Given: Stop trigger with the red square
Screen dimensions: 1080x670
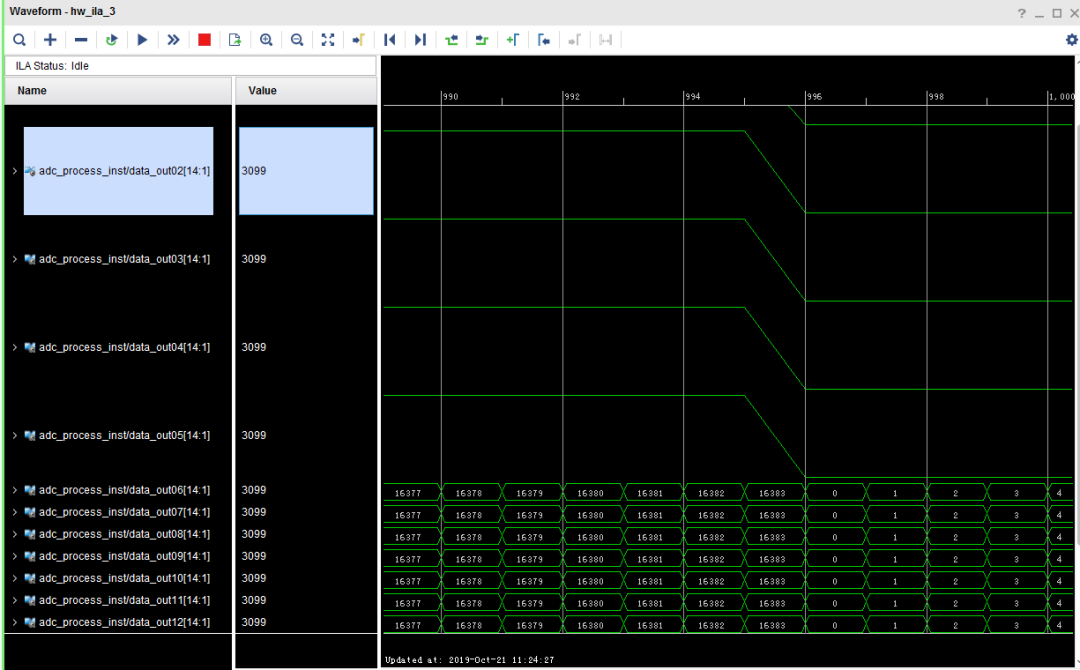Looking at the screenshot, I should 204,40.
